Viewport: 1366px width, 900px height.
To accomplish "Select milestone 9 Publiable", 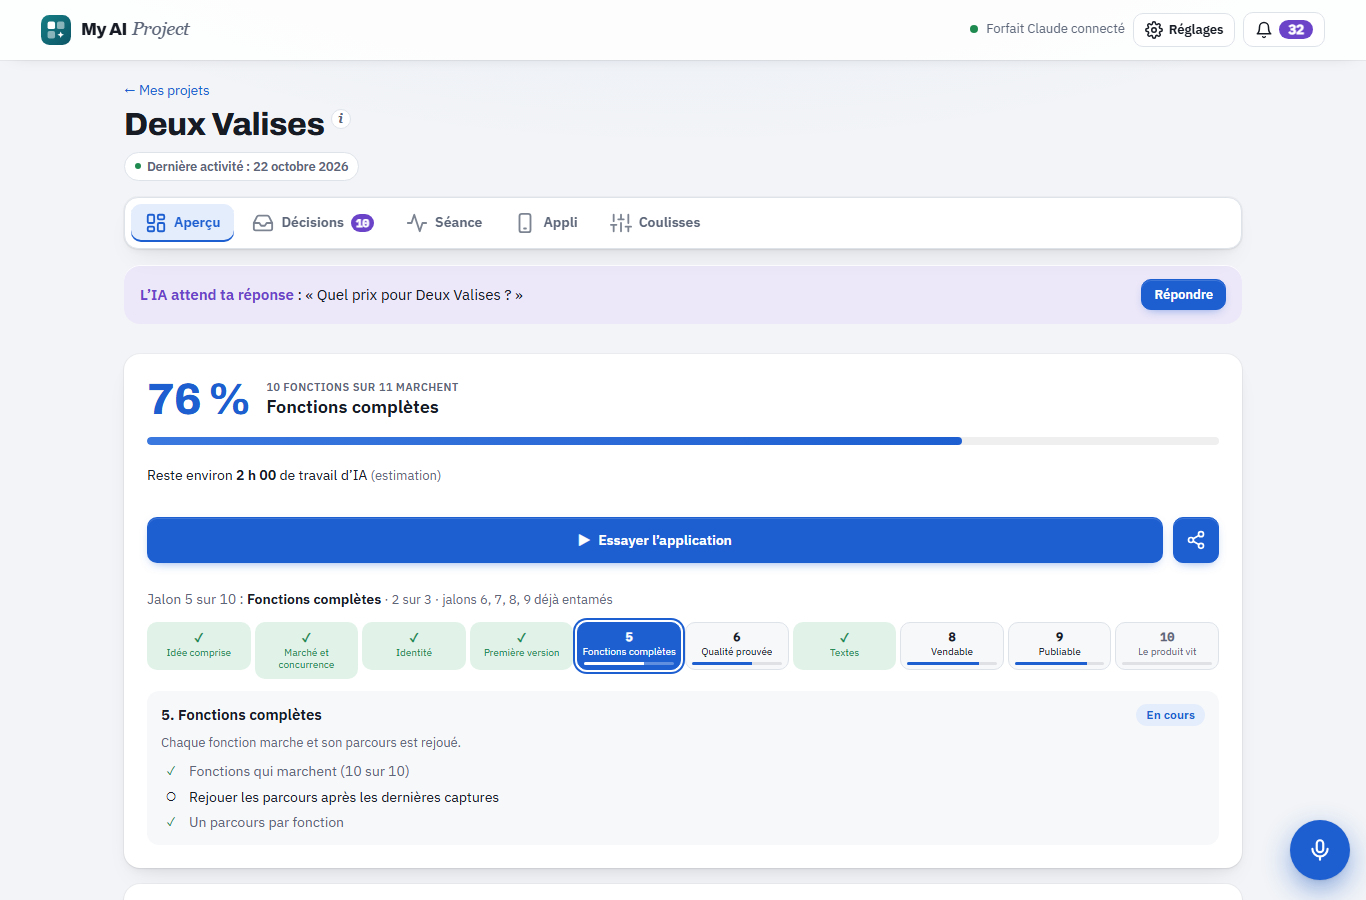I will pyautogui.click(x=1060, y=646).
